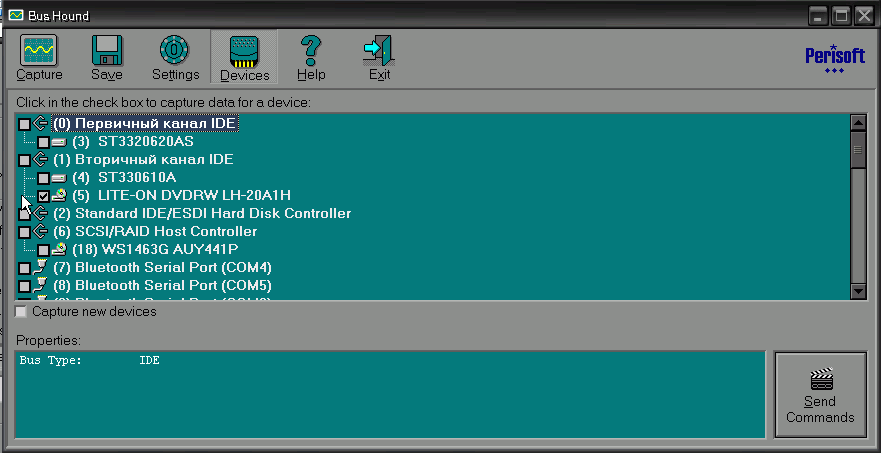Click controller icon of Первичный канал IDE
This screenshot has width=881, height=453.
pos(40,123)
